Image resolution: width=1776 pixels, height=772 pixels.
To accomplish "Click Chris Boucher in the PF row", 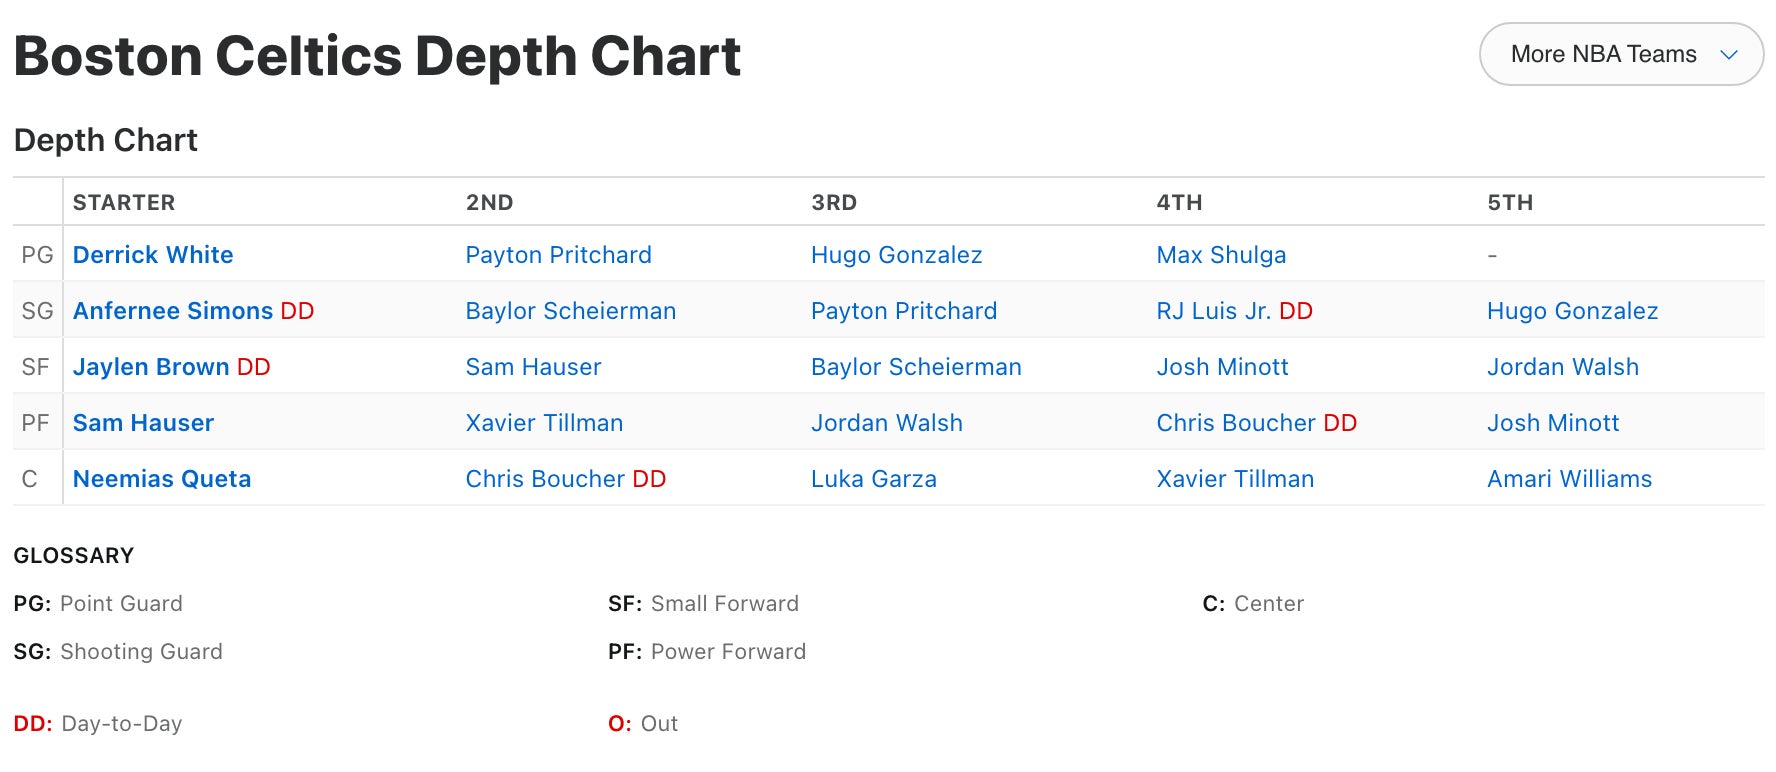I will 1235,423.
